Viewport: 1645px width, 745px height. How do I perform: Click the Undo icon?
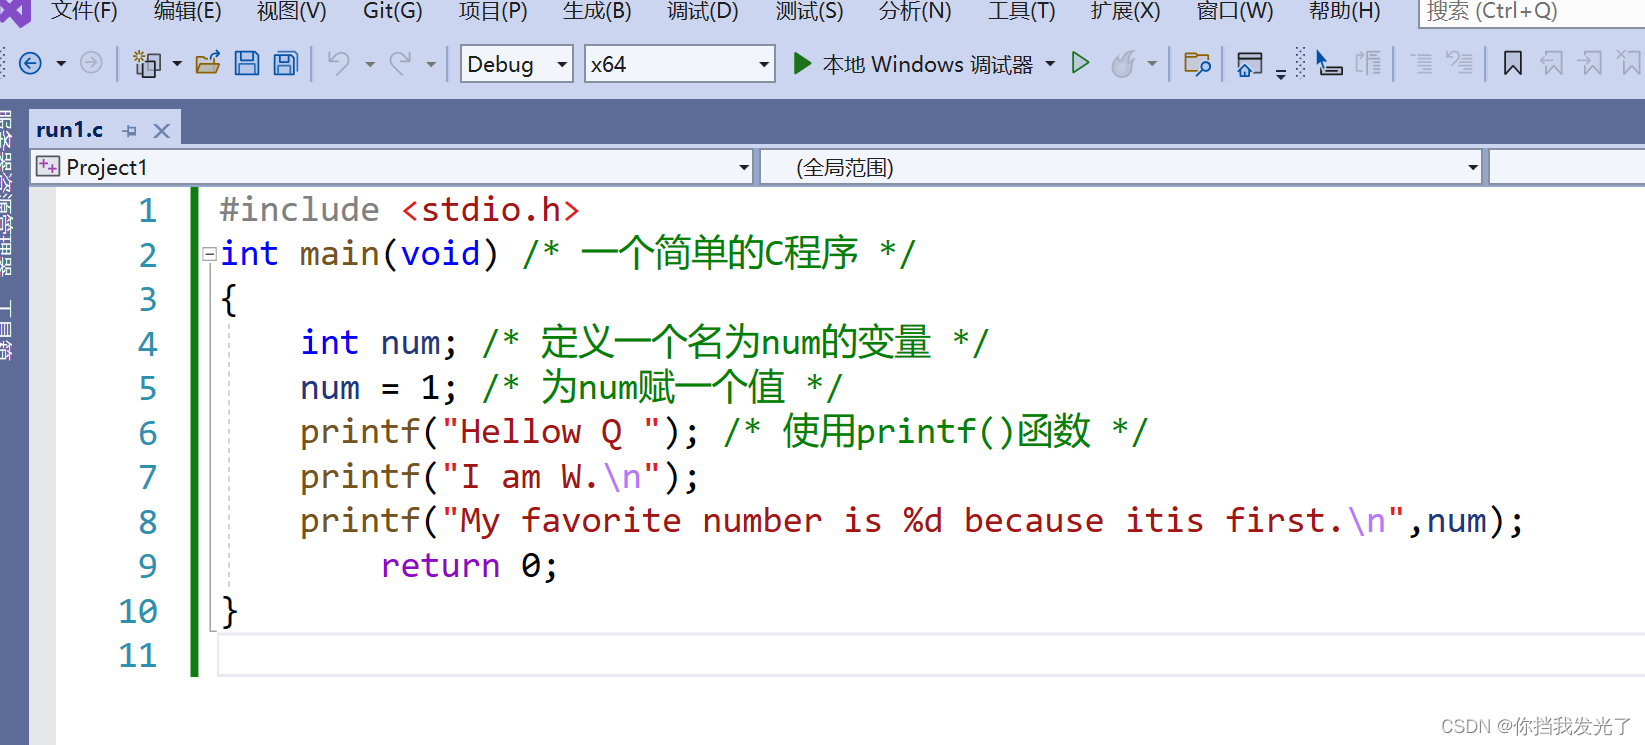click(339, 64)
